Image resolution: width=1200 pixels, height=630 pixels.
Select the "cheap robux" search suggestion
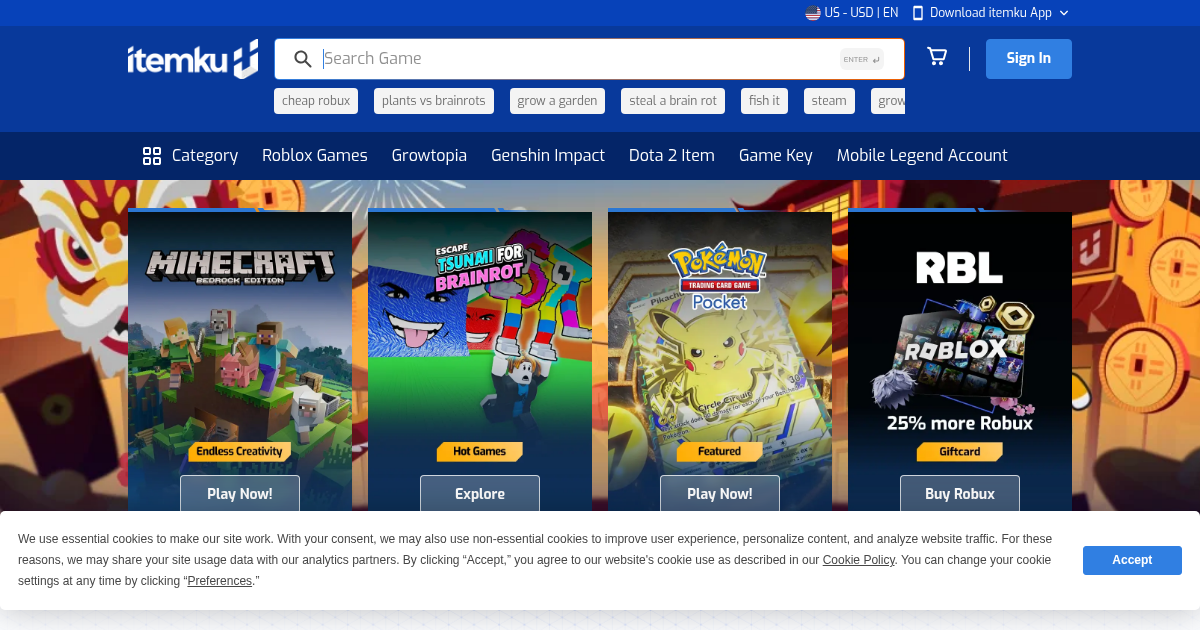click(316, 101)
